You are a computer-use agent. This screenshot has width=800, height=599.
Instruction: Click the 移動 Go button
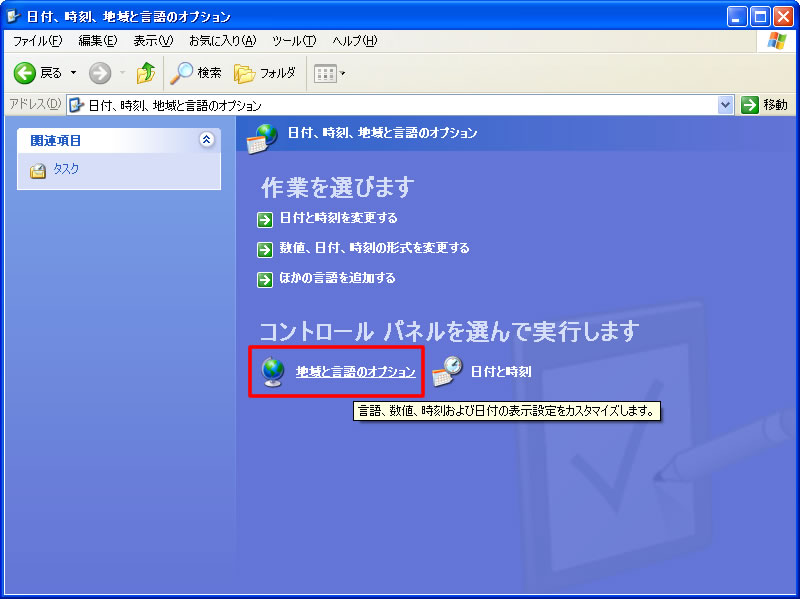click(x=765, y=105)
